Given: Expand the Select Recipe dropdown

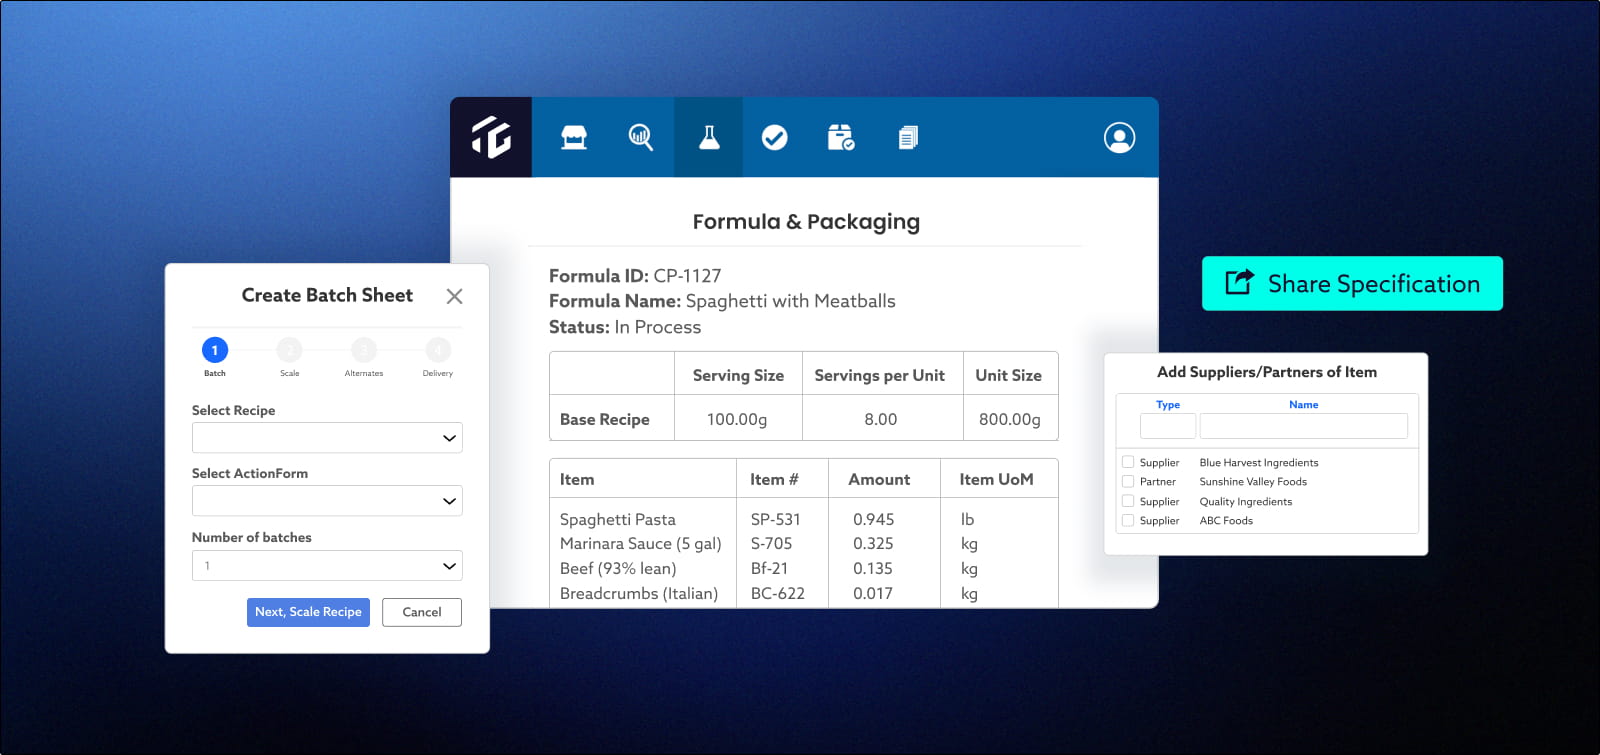Looking at the screenshot, I should click(327, 438).
